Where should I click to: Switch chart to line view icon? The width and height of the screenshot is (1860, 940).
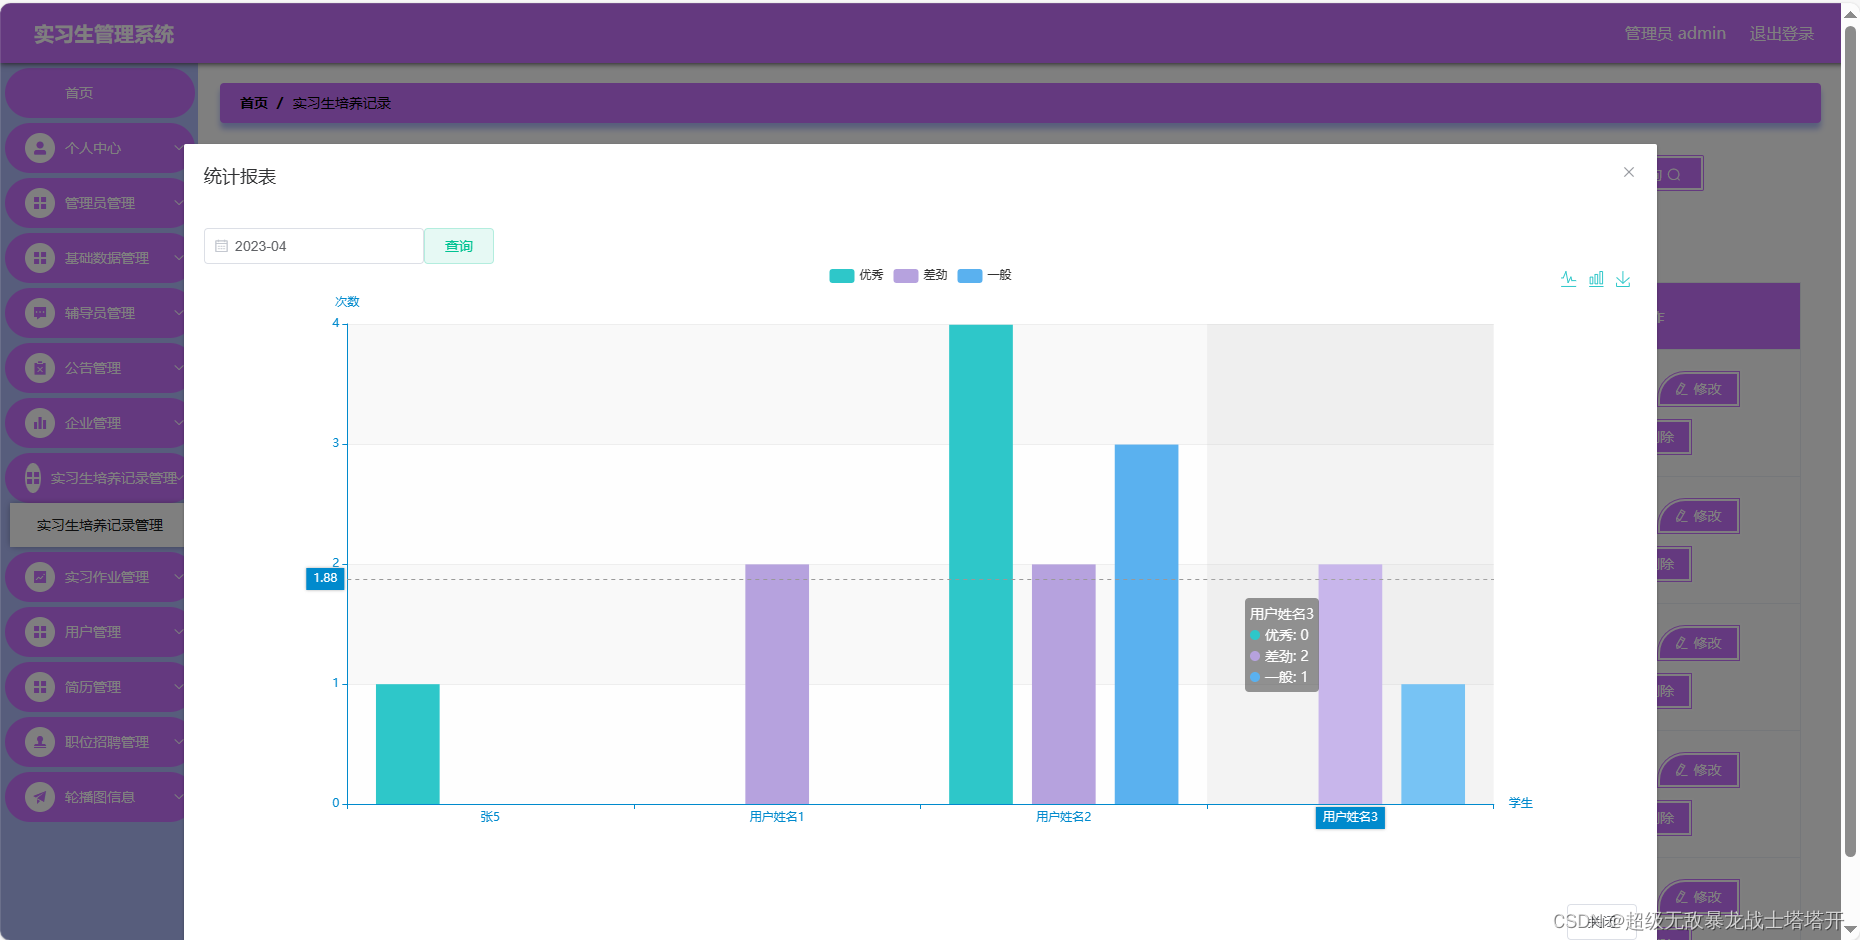pos(1568,279)
